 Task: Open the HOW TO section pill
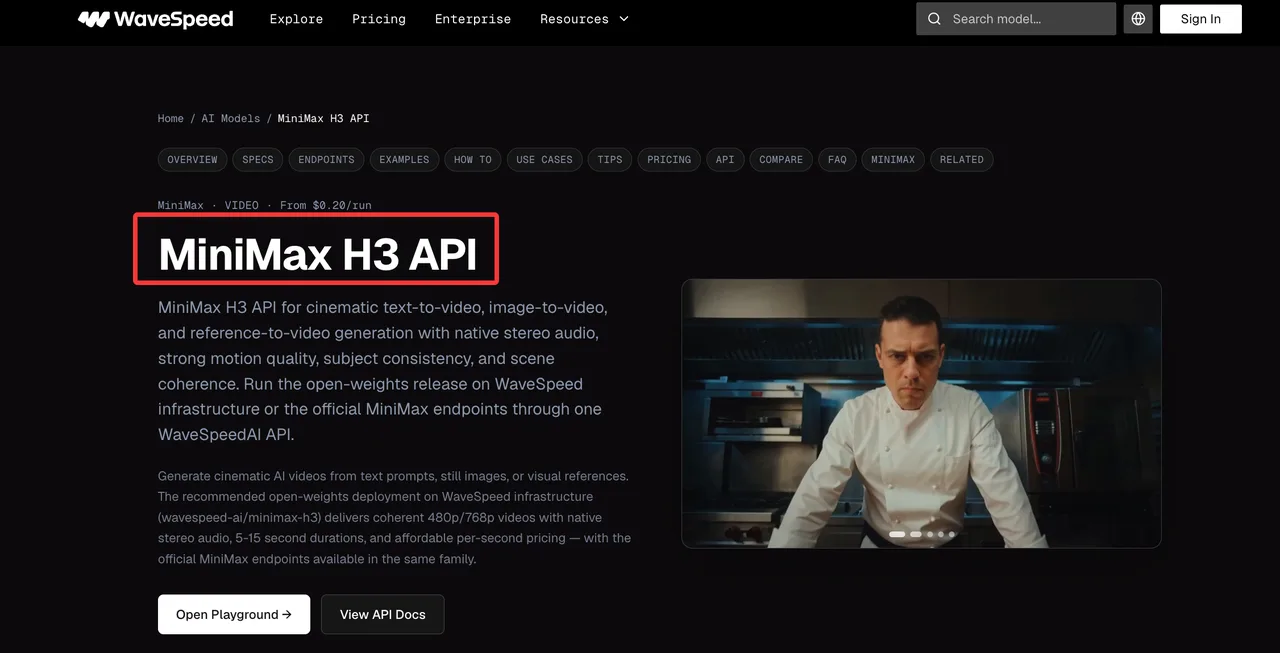[x=473, y=159]
